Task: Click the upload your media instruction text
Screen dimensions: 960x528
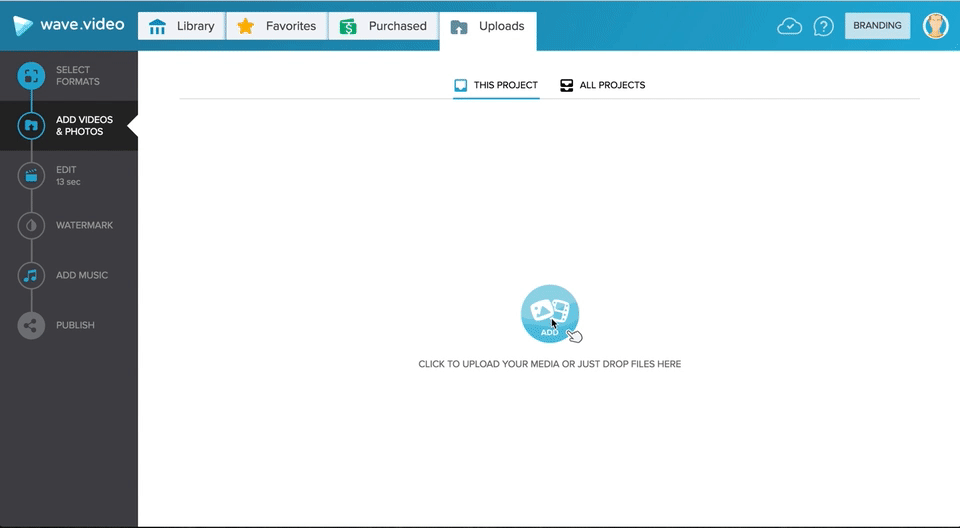Action: (x=550, y=364)
